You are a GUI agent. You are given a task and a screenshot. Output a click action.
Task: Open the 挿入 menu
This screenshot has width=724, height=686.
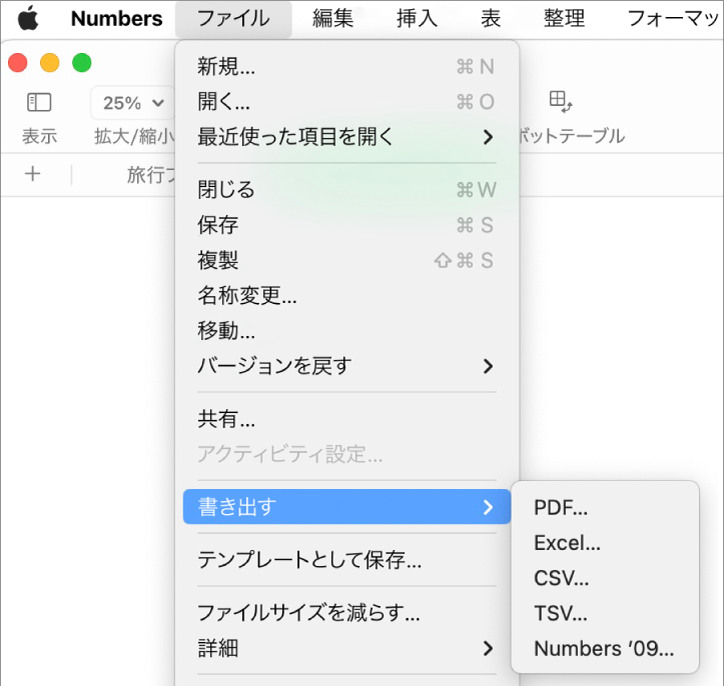tap(416, 19)
